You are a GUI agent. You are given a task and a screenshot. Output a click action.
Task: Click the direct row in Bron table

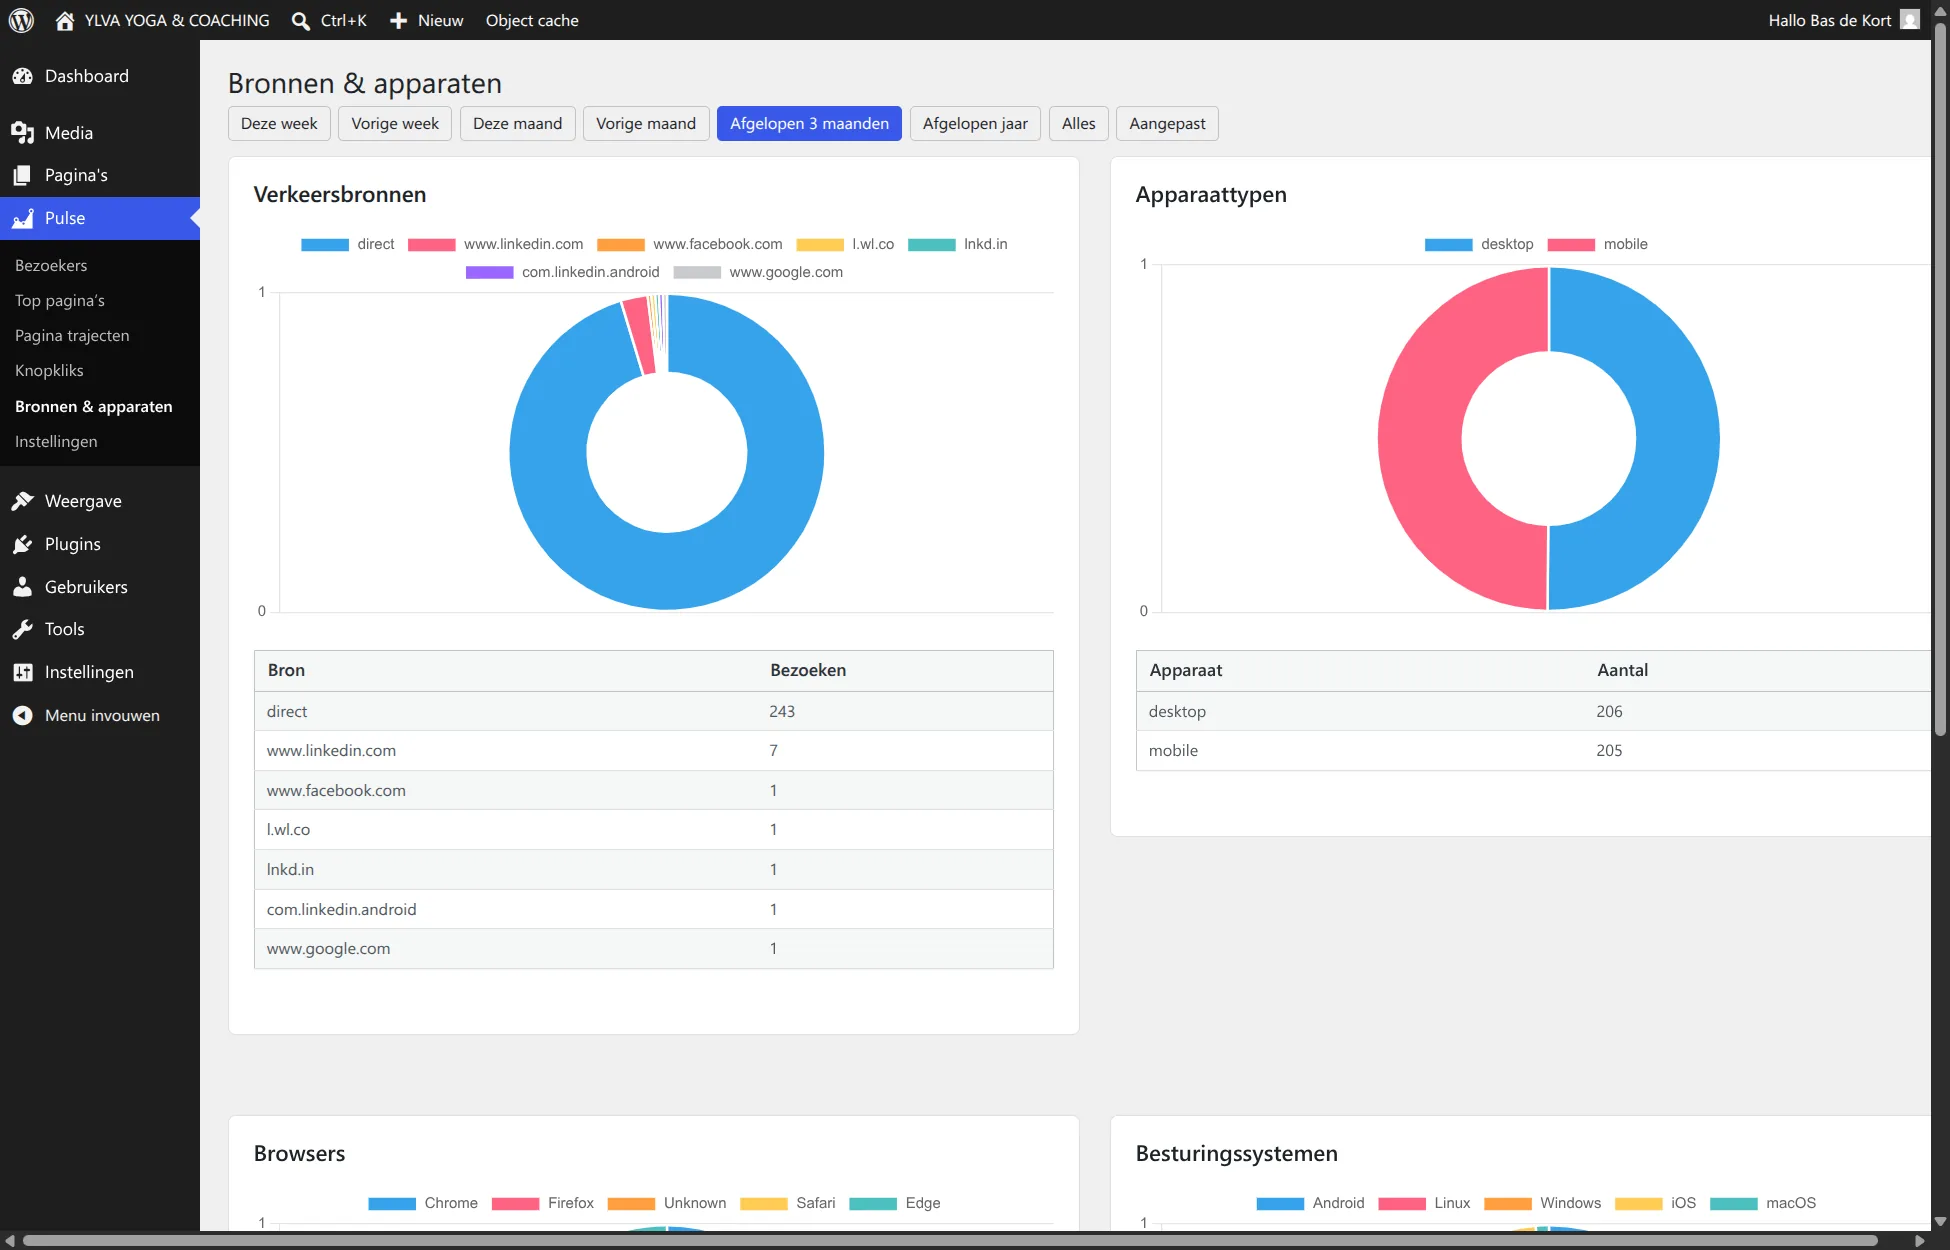click(654, 711)
